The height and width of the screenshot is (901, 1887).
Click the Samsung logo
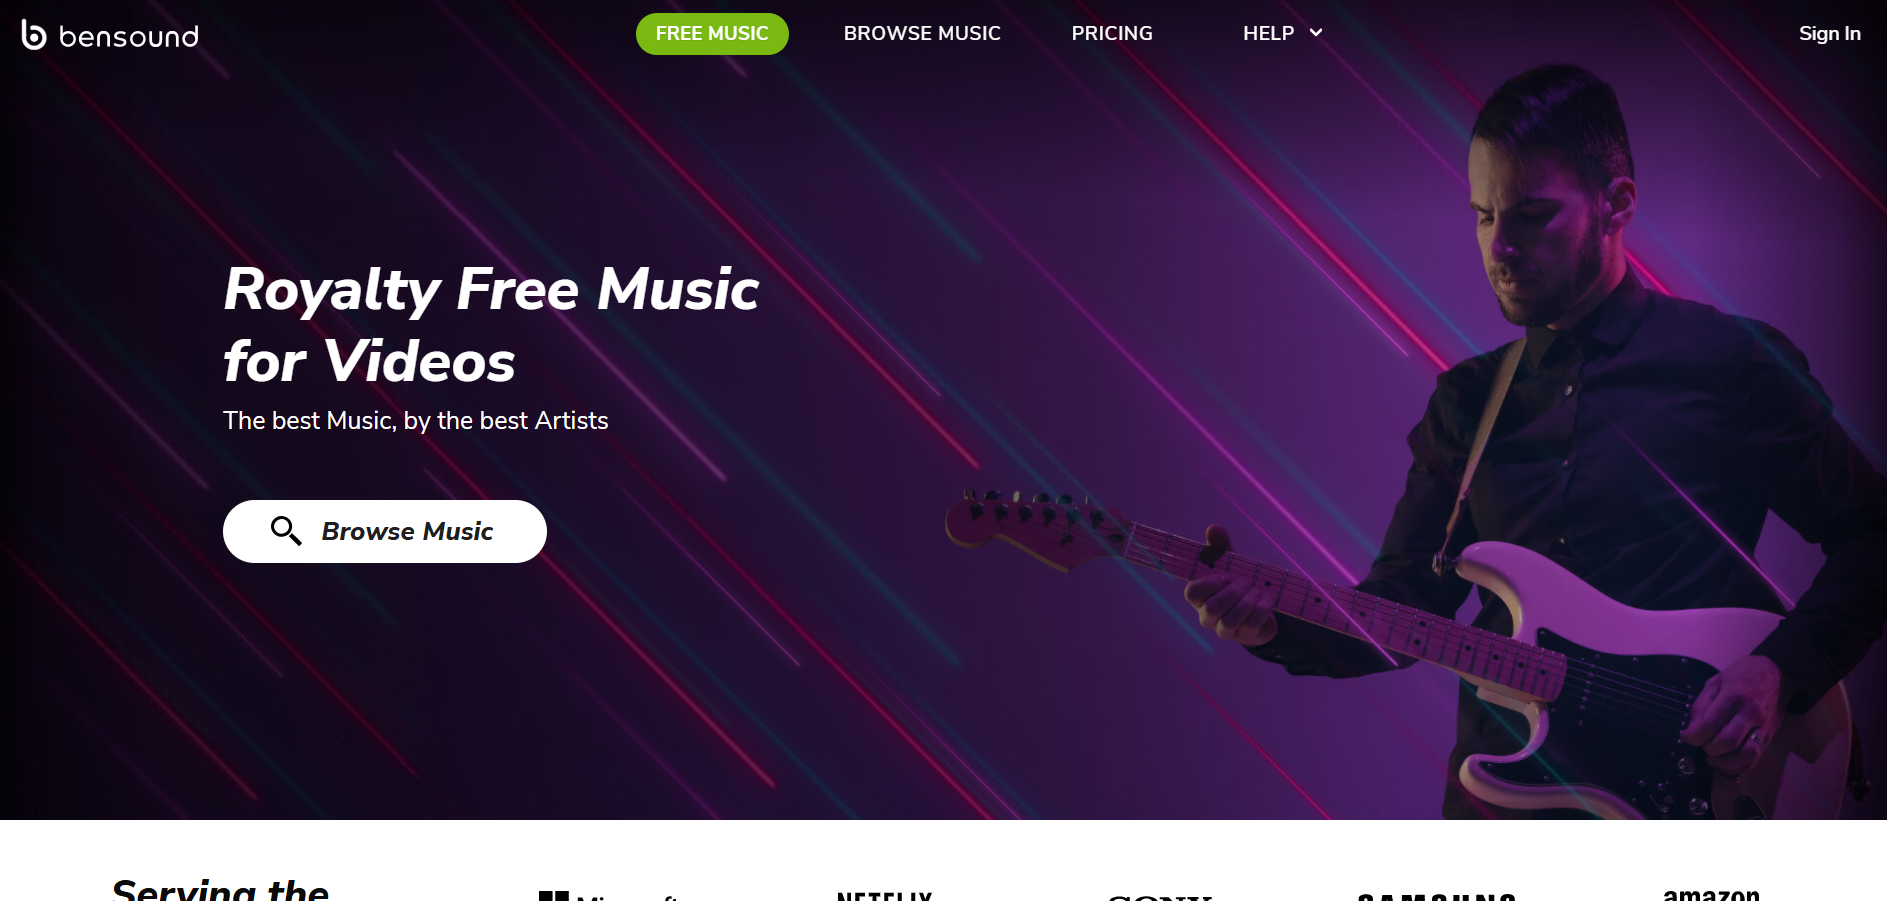(1437, 896)
